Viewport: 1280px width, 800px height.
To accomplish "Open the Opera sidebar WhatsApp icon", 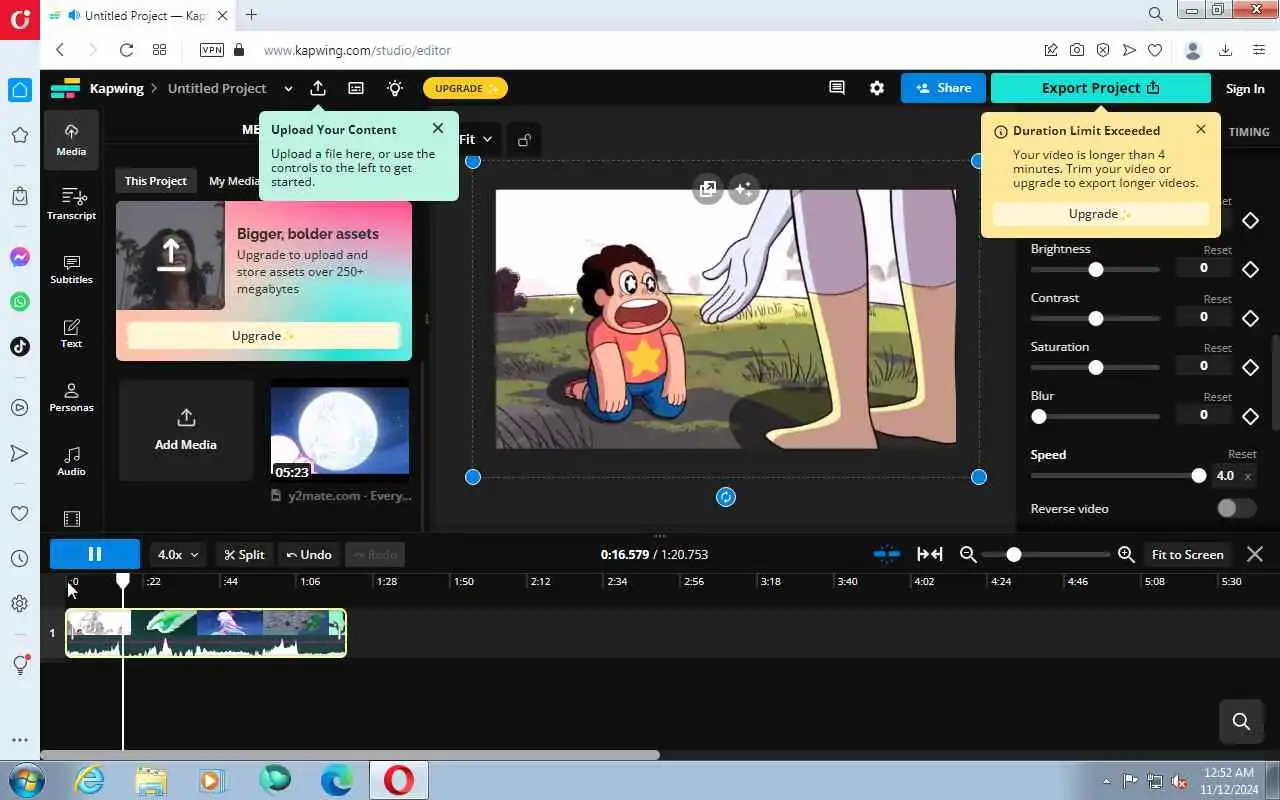I will [x=19, y=301].
